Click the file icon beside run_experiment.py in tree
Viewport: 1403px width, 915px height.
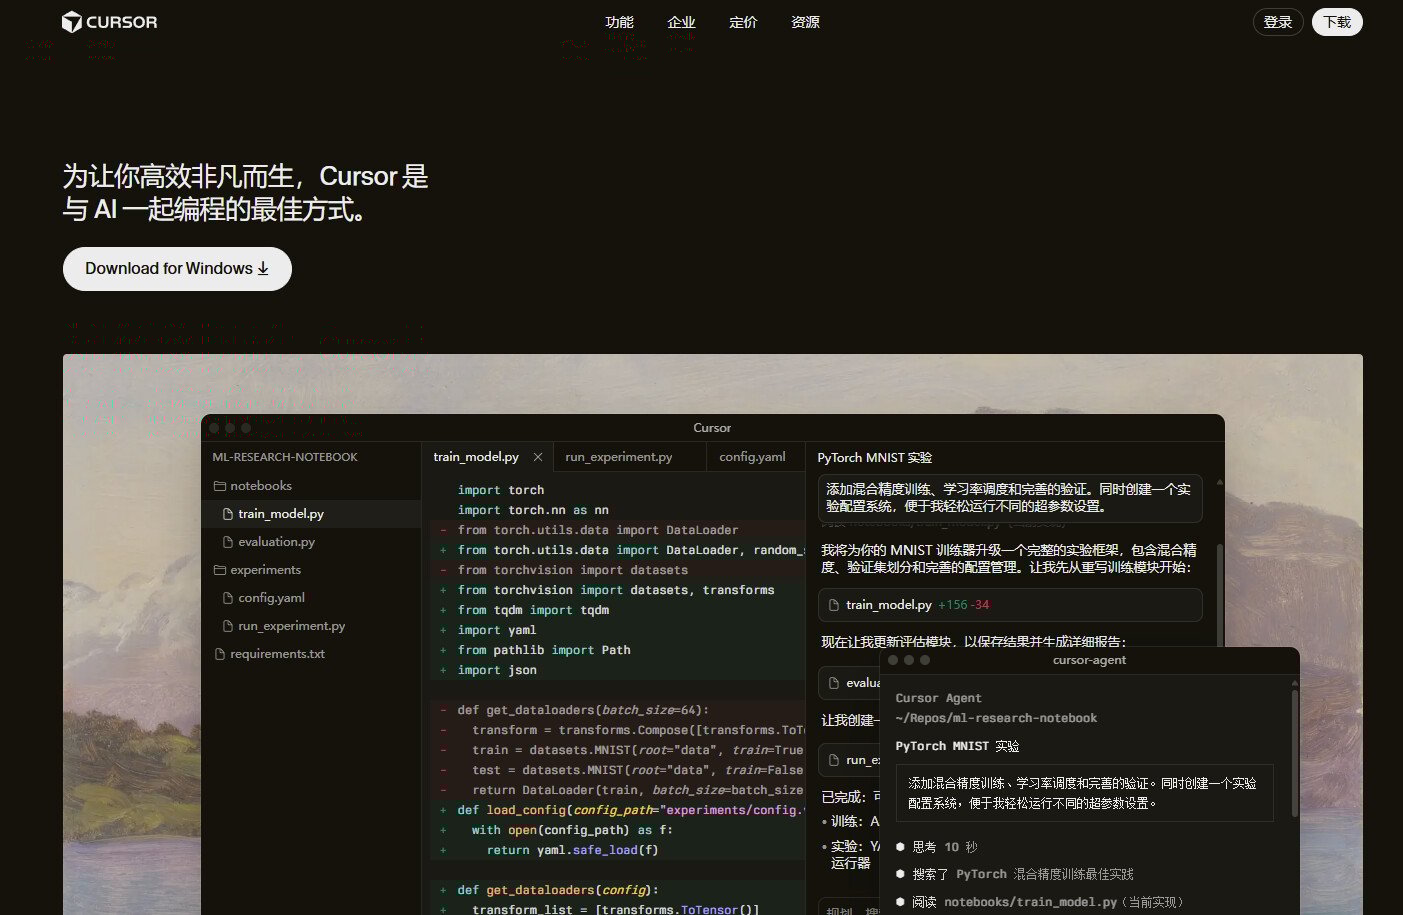[228, 626]
